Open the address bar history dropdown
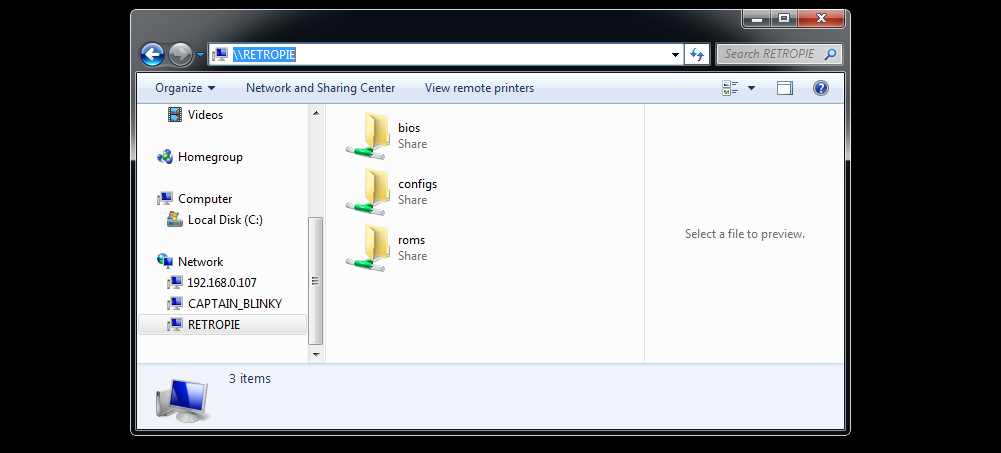The image size is (1001, 453). click(675, 54)
